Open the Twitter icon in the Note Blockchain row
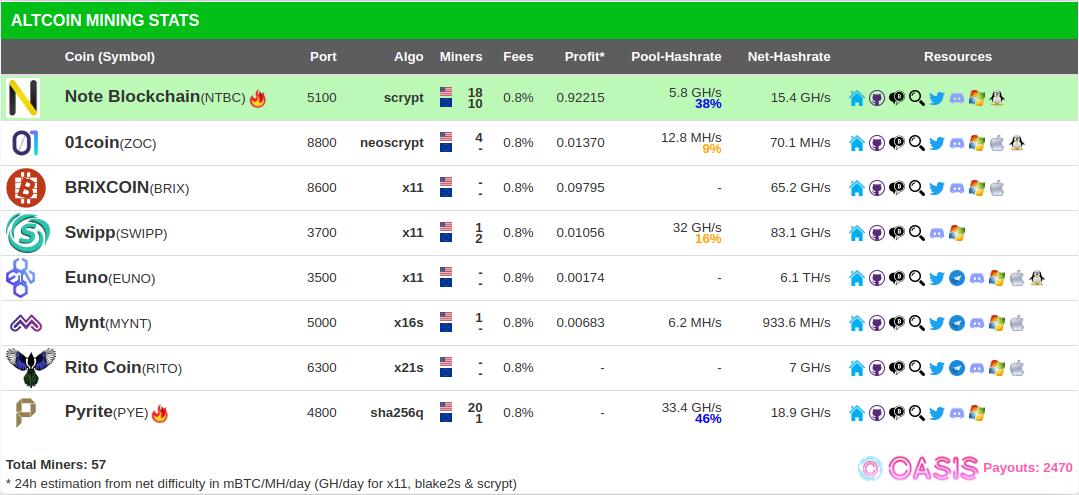The height and width of the screenshot is (495, 1079). 937,98
